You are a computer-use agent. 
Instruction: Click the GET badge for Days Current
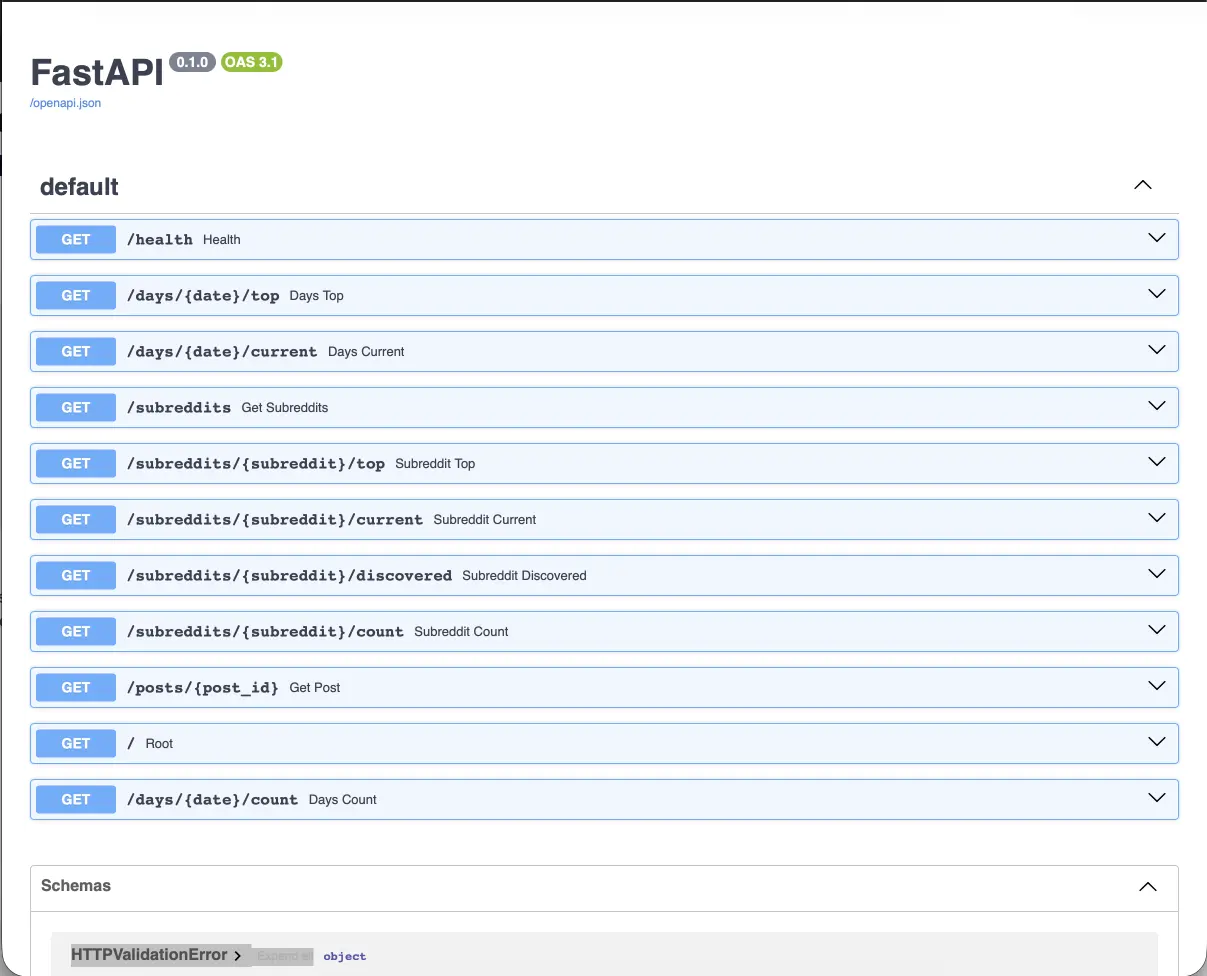click(x=76, y=351)
